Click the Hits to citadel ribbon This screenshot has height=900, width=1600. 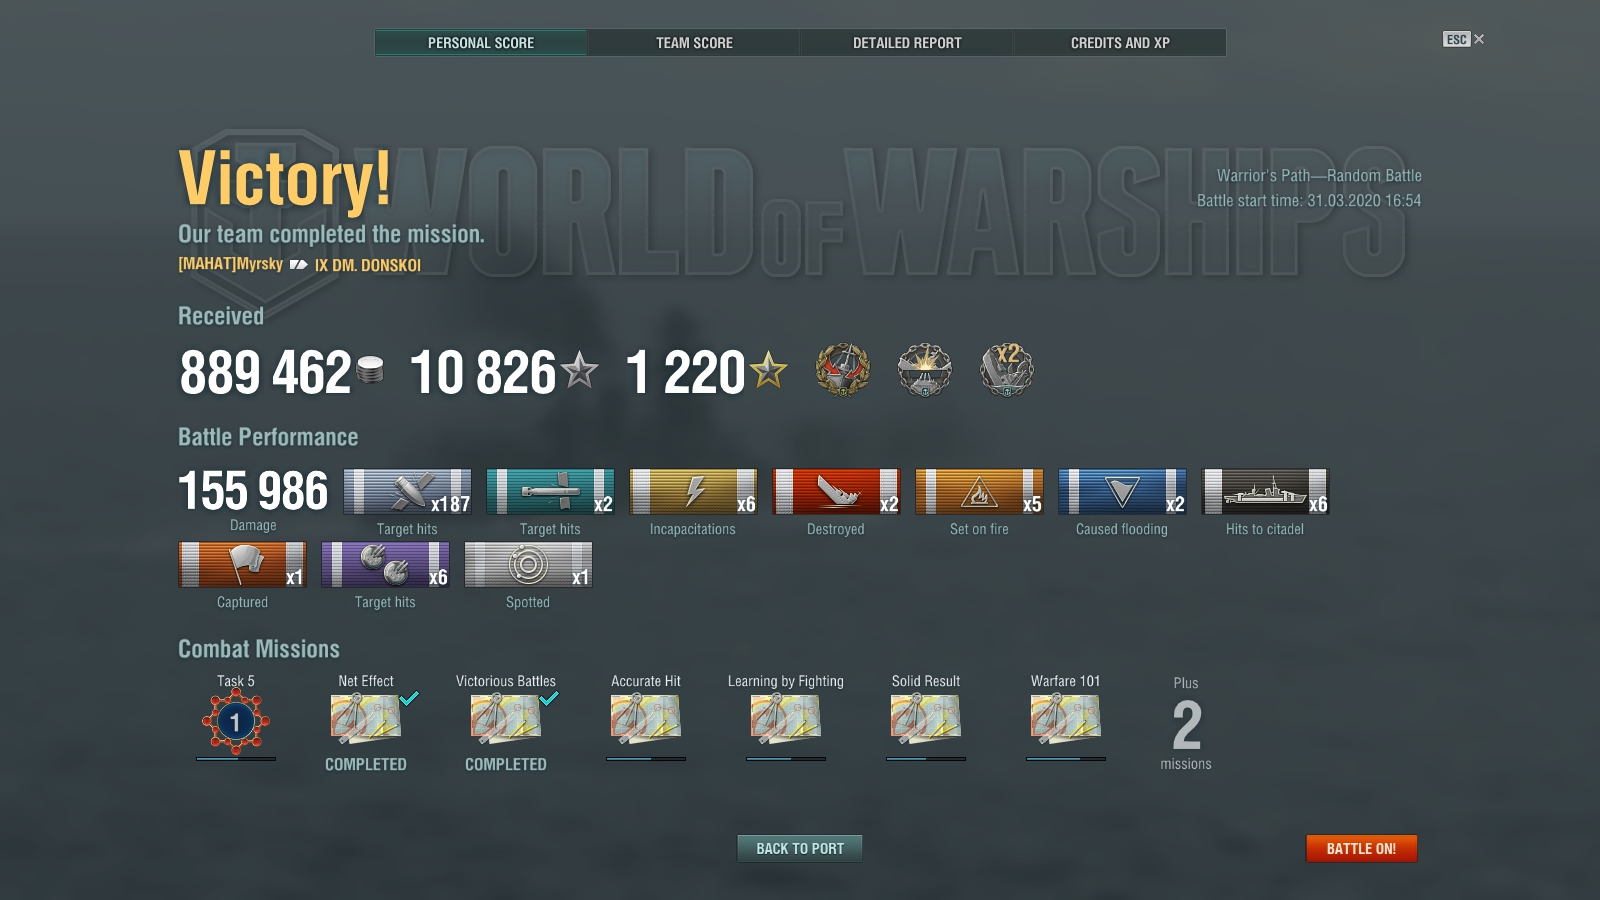pos(1265,491)
